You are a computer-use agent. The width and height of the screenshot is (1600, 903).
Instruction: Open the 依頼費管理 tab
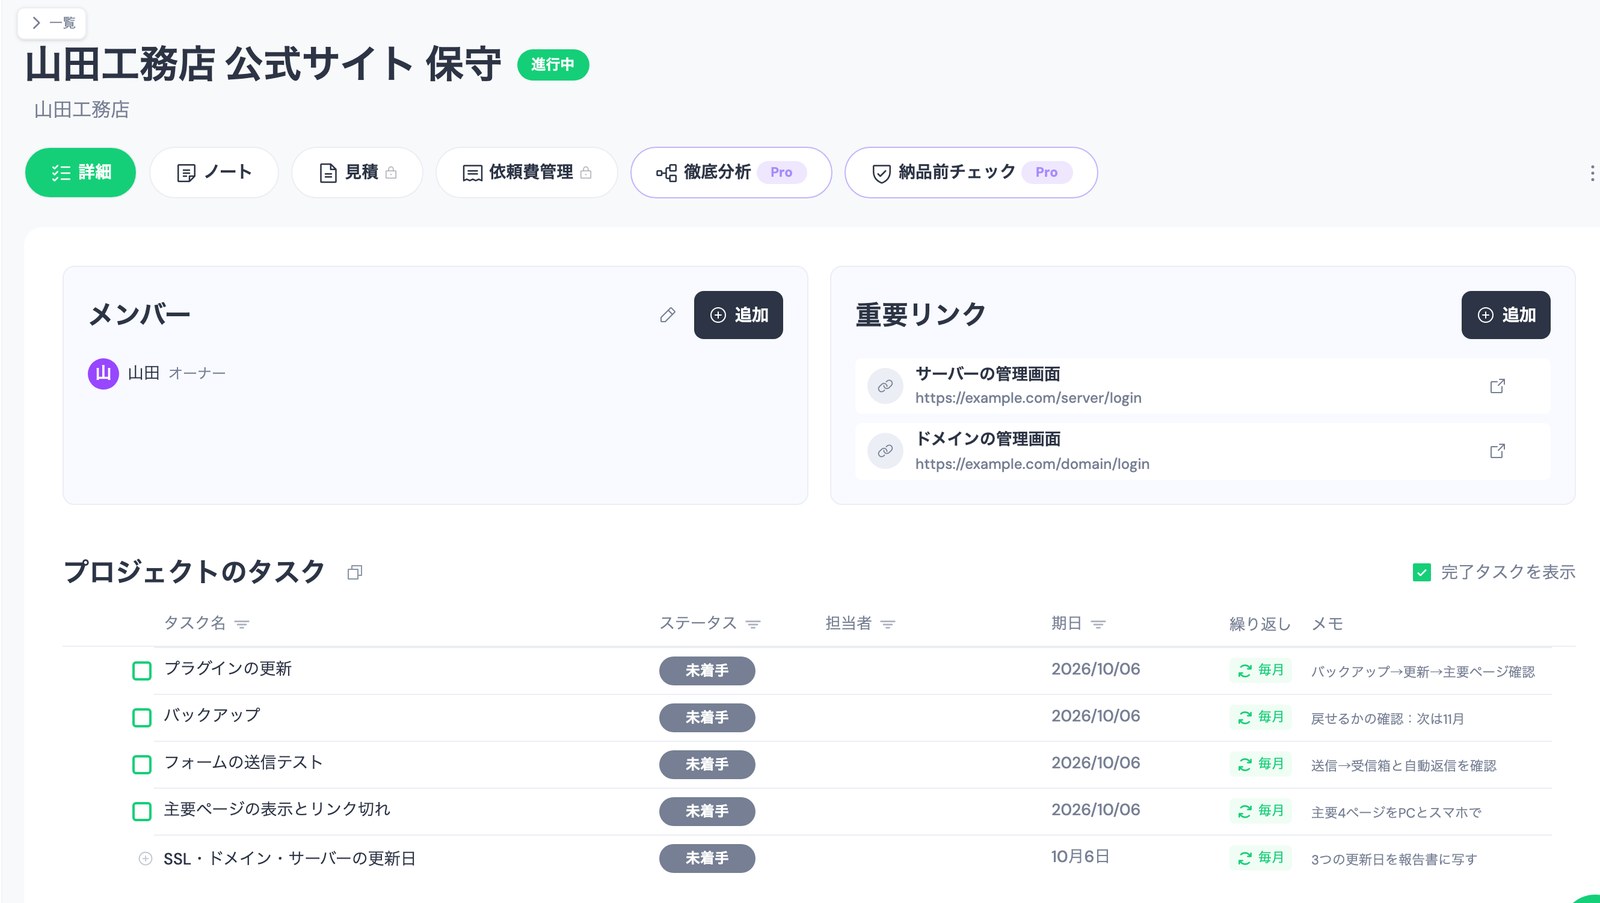point(527,173)
